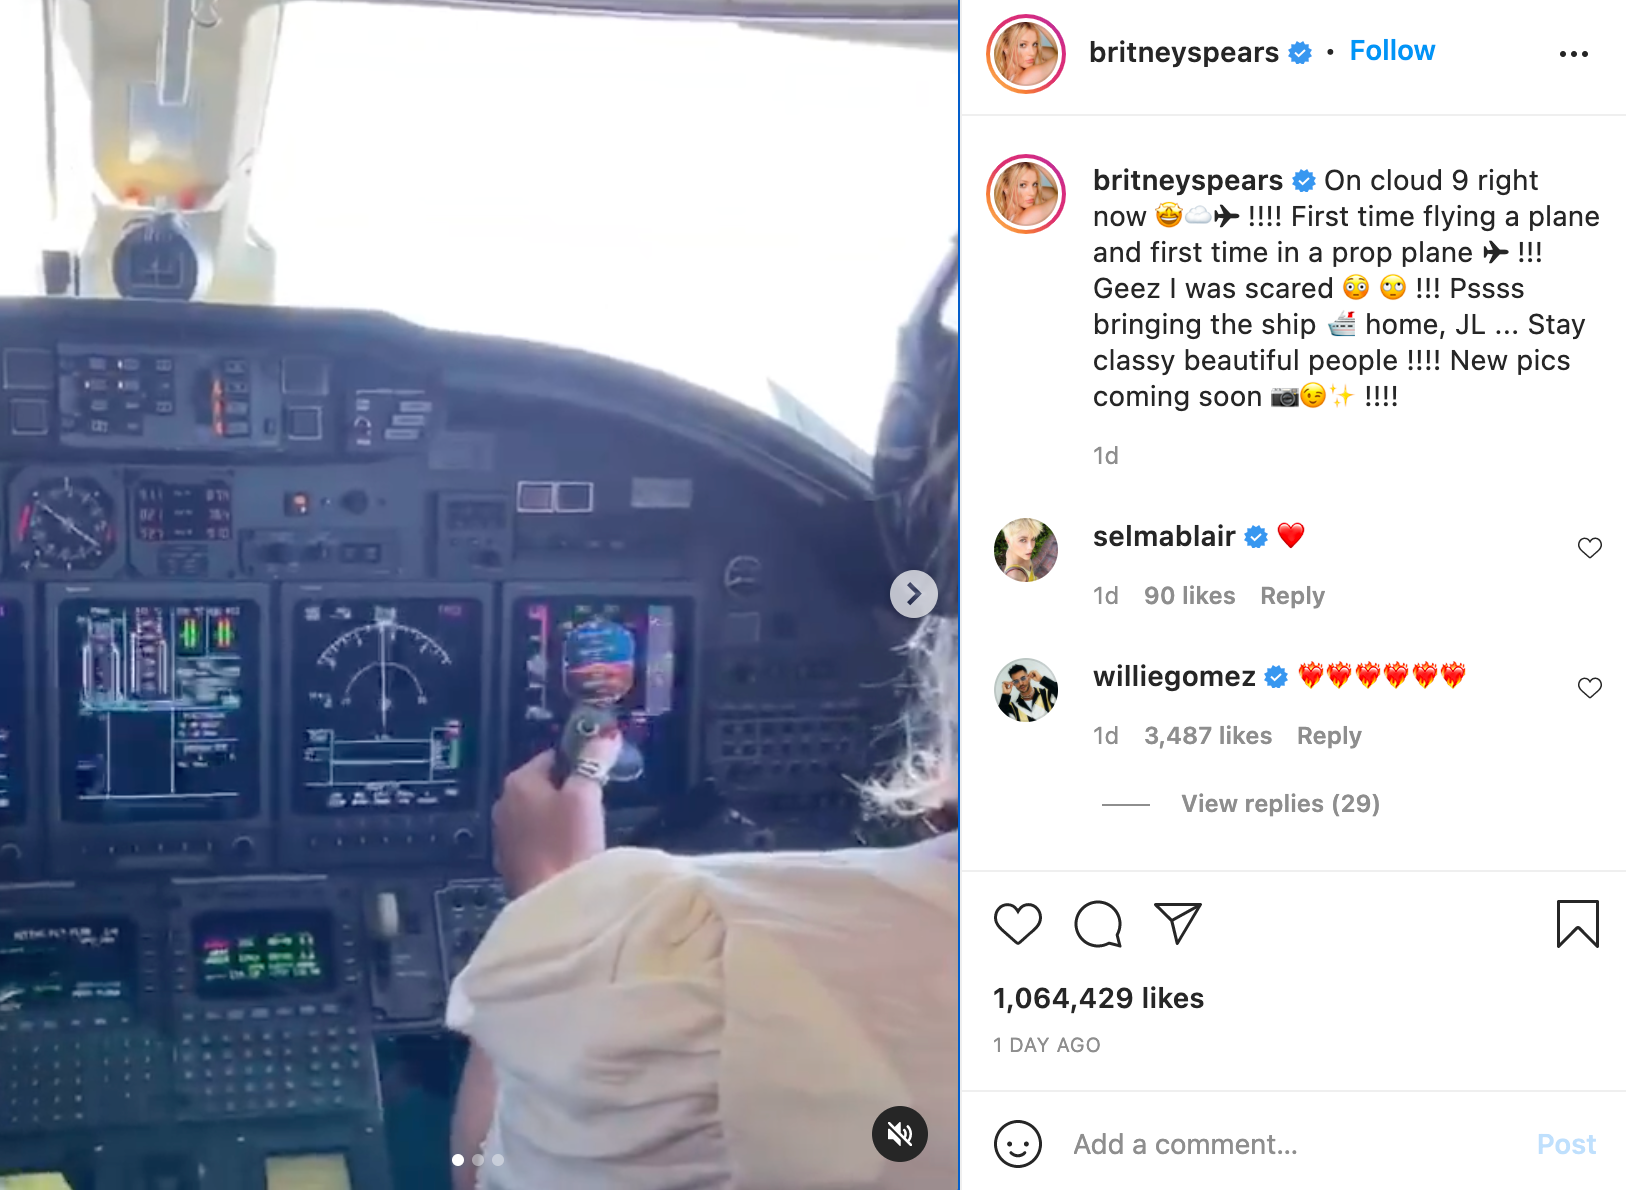Open comments via speech bubble icon

pos(1098,923)
